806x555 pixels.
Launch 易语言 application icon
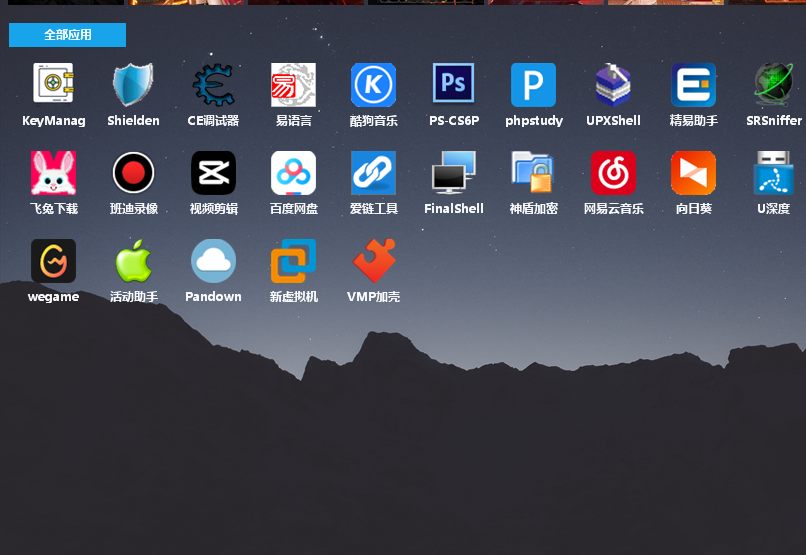[293, 85]
